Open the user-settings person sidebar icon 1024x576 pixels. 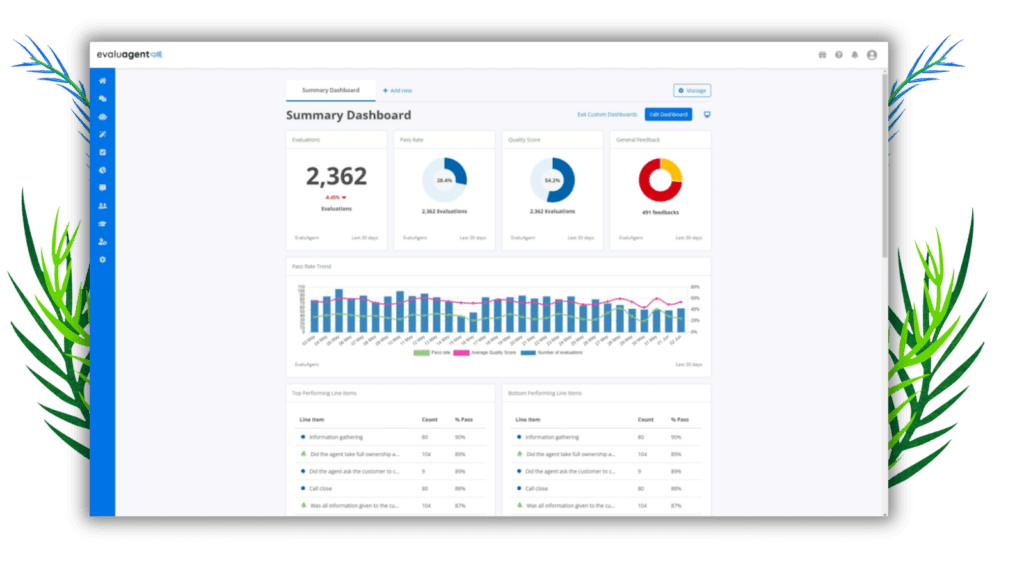pos(103,242)
